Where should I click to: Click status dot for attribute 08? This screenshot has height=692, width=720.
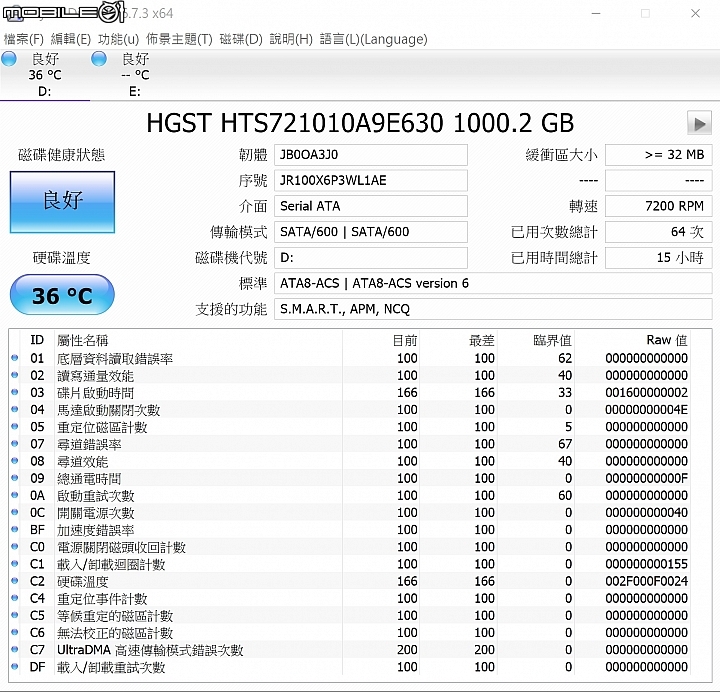pyautogui.click(x=15, y=461)
